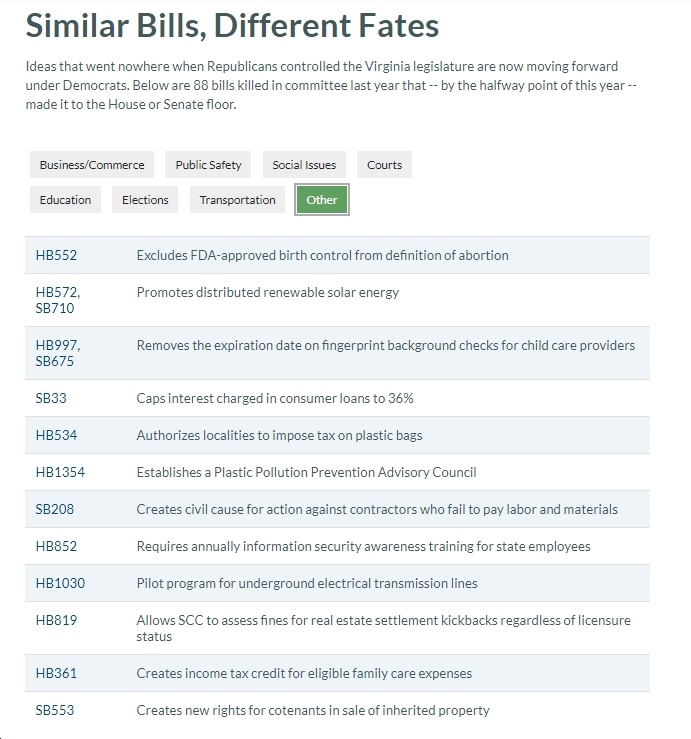Click HB1030 transmission lines bill

60,583
